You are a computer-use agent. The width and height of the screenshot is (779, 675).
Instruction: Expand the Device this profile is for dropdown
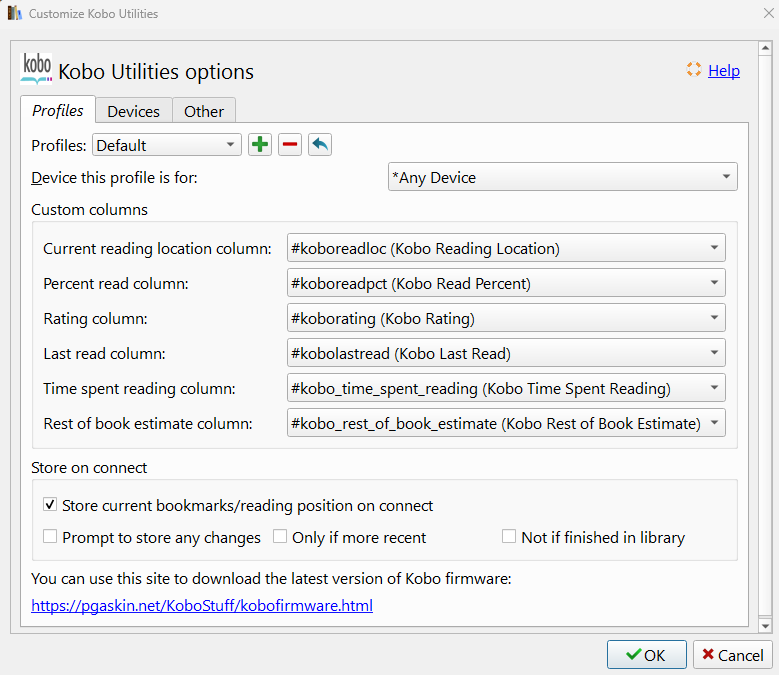[x=562, y=178]
